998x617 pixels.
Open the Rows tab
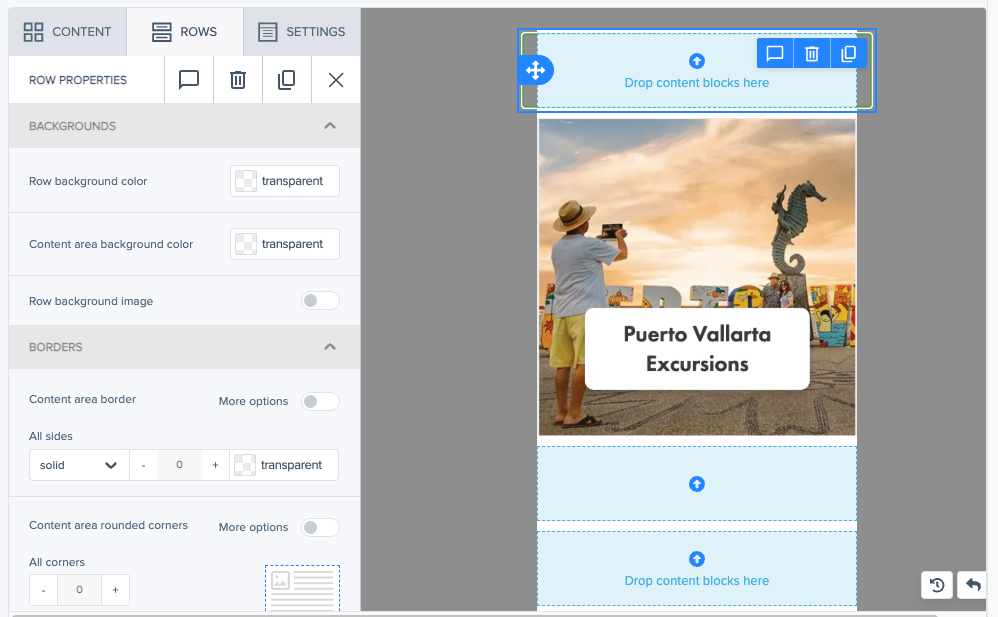(x=185, y=32)
